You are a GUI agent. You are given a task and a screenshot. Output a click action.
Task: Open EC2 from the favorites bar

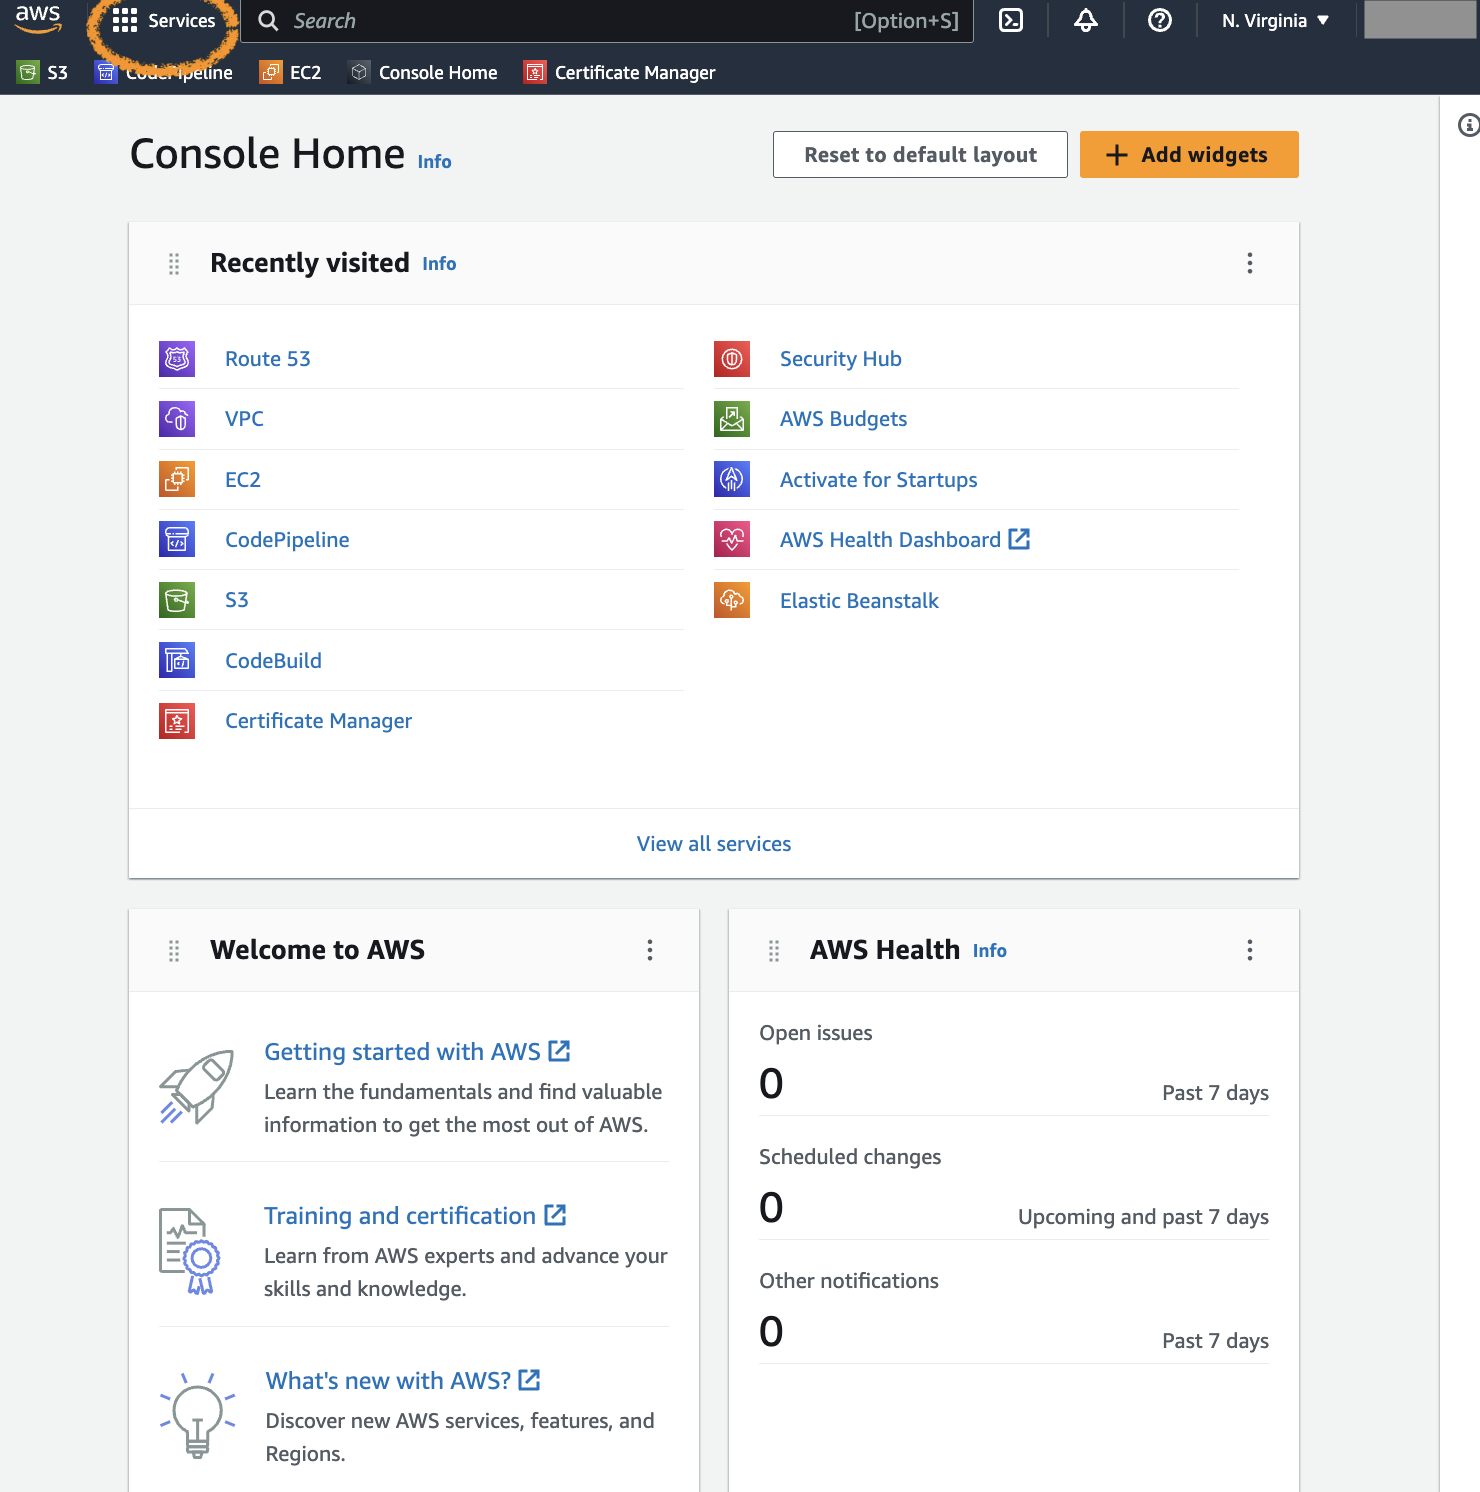click(x=290, y=72)
